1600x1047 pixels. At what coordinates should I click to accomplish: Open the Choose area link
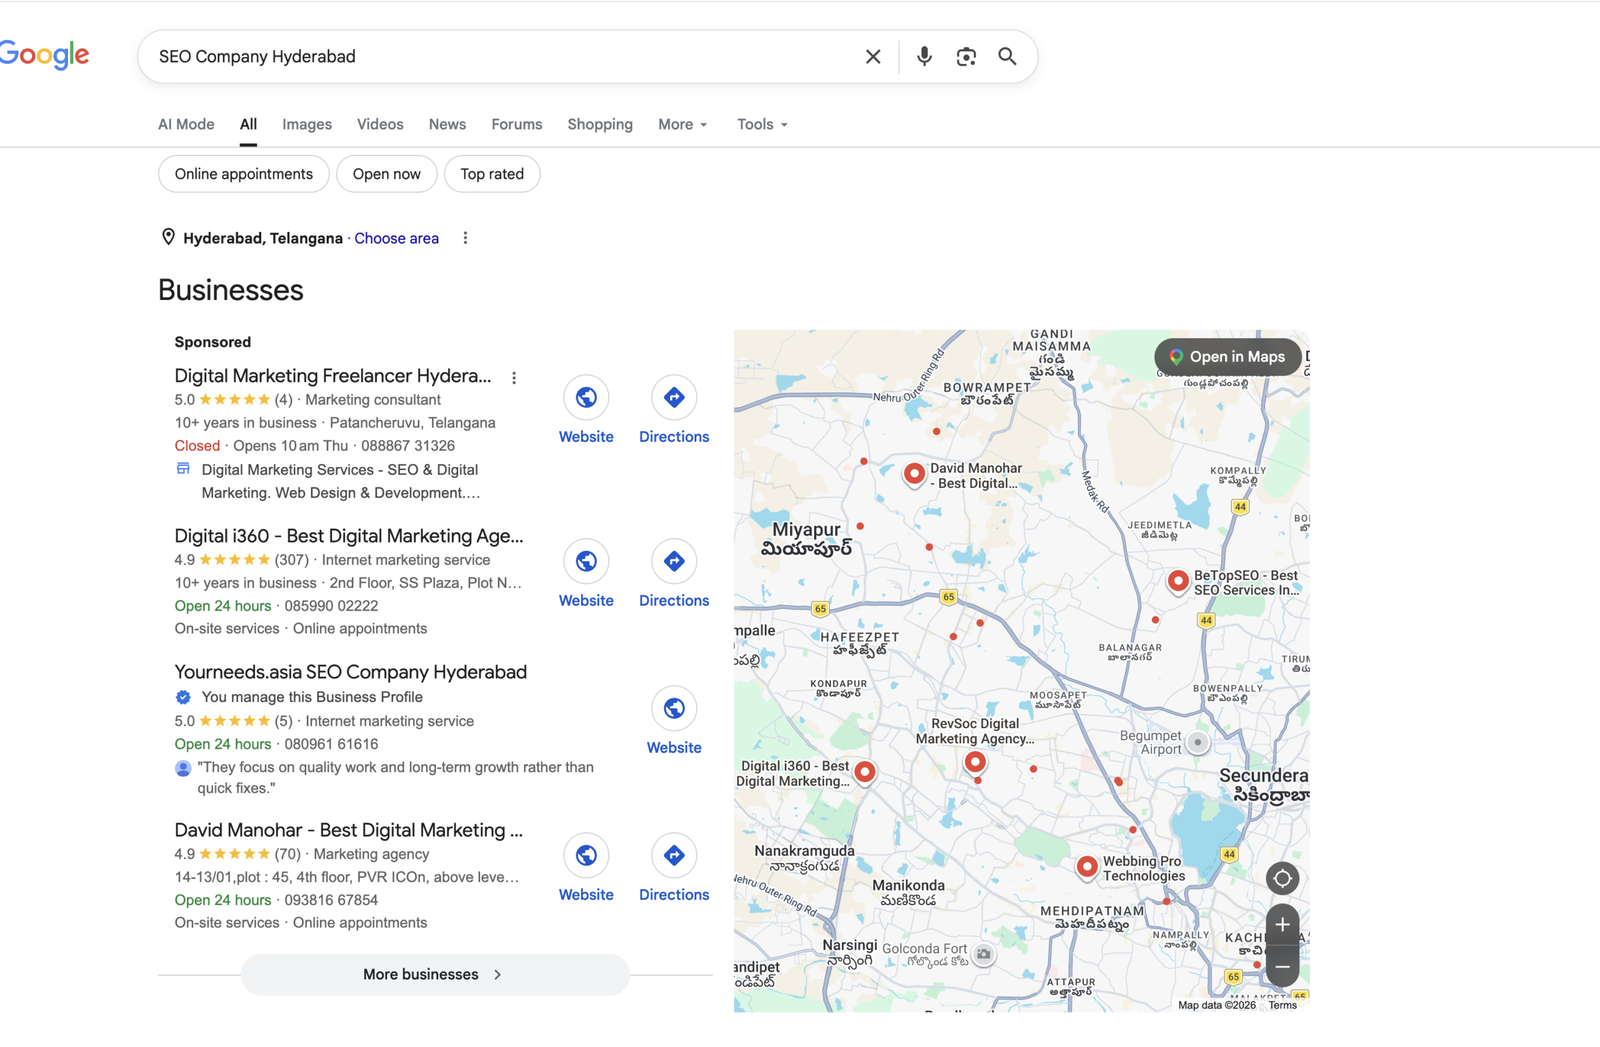(x=396, y=238)
